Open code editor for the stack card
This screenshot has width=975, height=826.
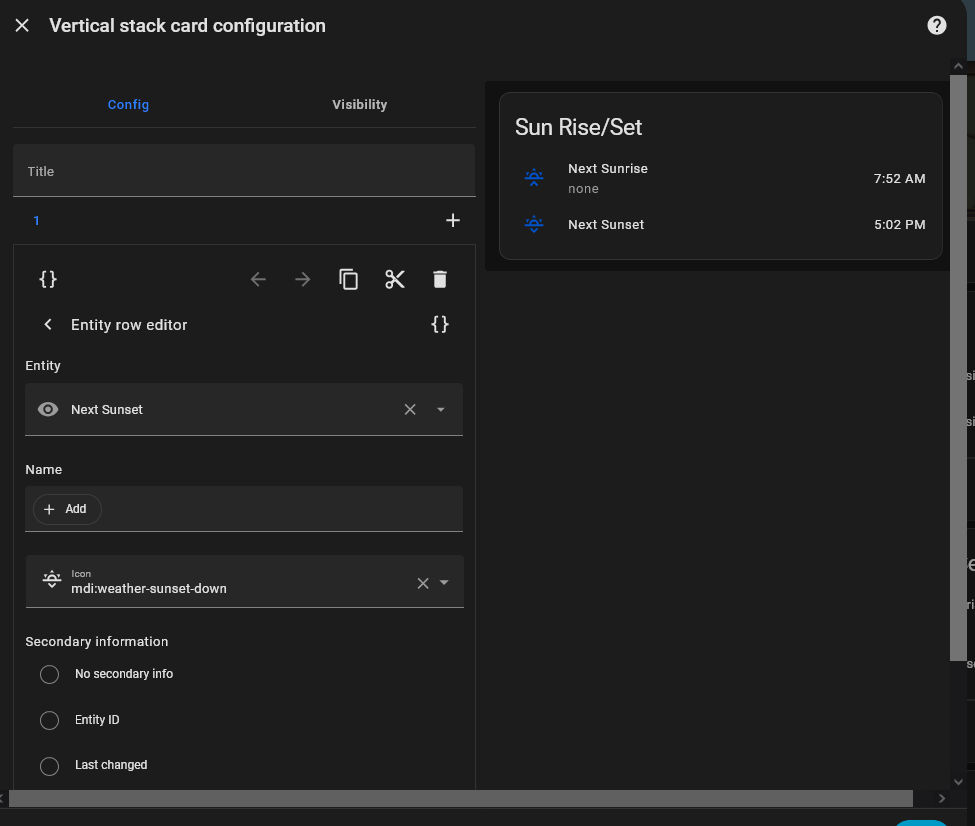(x=47, y=279)
